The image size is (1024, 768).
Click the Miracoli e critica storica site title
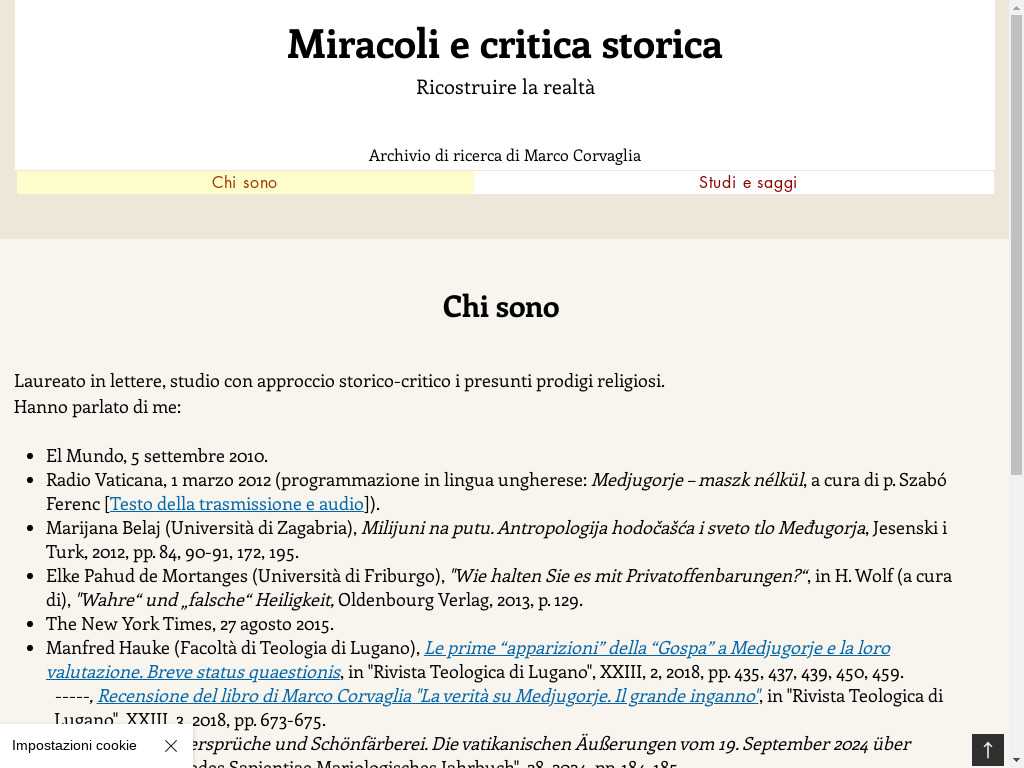coord(505,44)
